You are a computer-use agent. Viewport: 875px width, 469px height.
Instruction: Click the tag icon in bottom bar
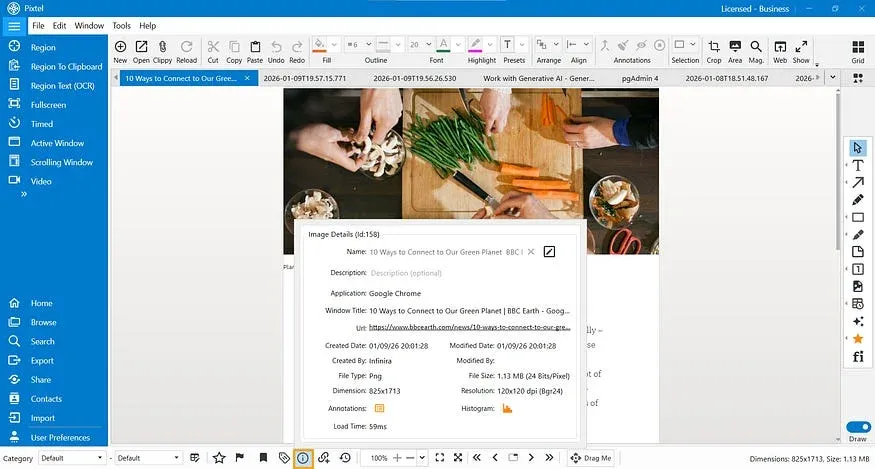(284, 458)
